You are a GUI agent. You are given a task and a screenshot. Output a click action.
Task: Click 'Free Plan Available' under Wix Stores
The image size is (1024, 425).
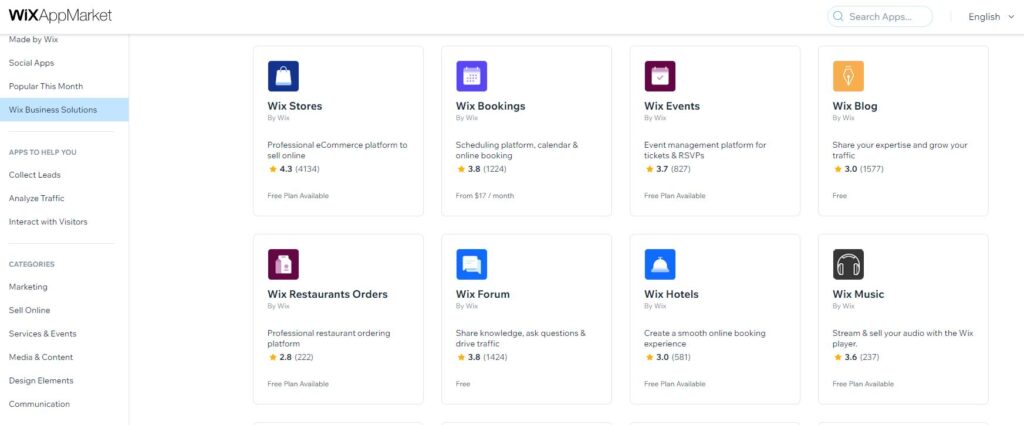[x=298, y=196]
